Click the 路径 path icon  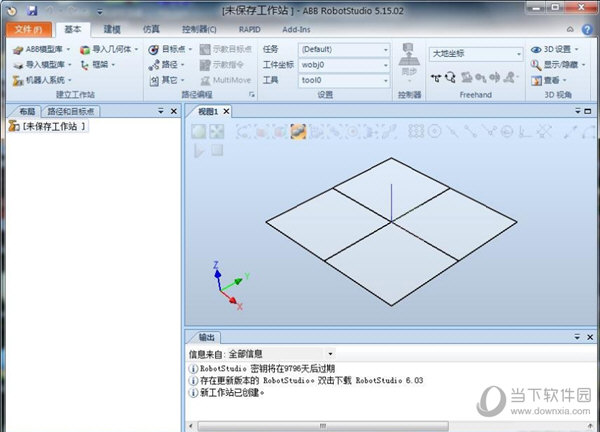point(154,65)
